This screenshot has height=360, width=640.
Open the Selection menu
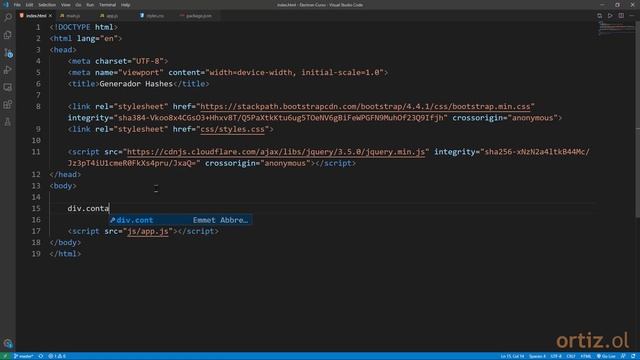click(47, 5)
